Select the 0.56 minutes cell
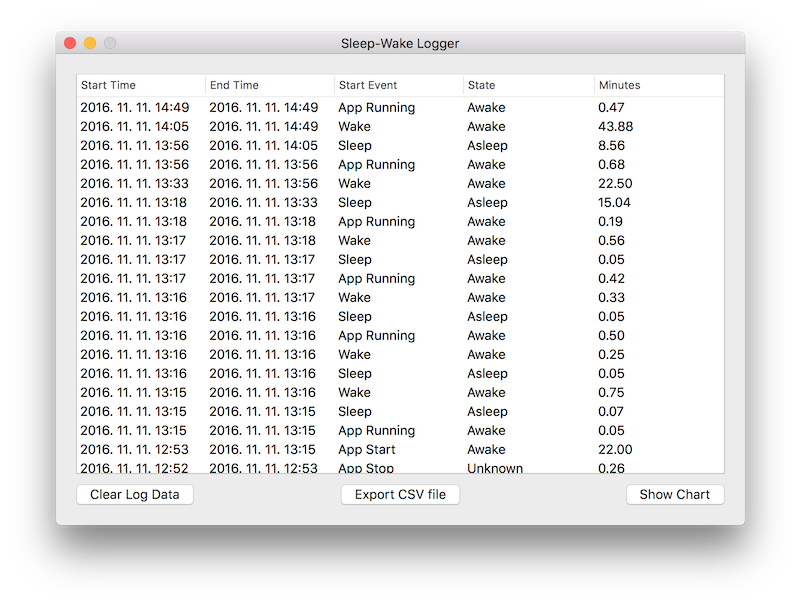801x605 pixels. pos(611,240)
